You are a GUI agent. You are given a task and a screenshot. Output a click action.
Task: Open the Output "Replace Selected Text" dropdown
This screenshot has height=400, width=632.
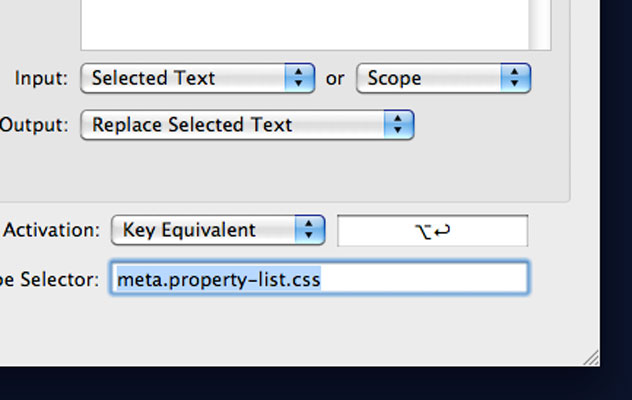tap(233, 125)
